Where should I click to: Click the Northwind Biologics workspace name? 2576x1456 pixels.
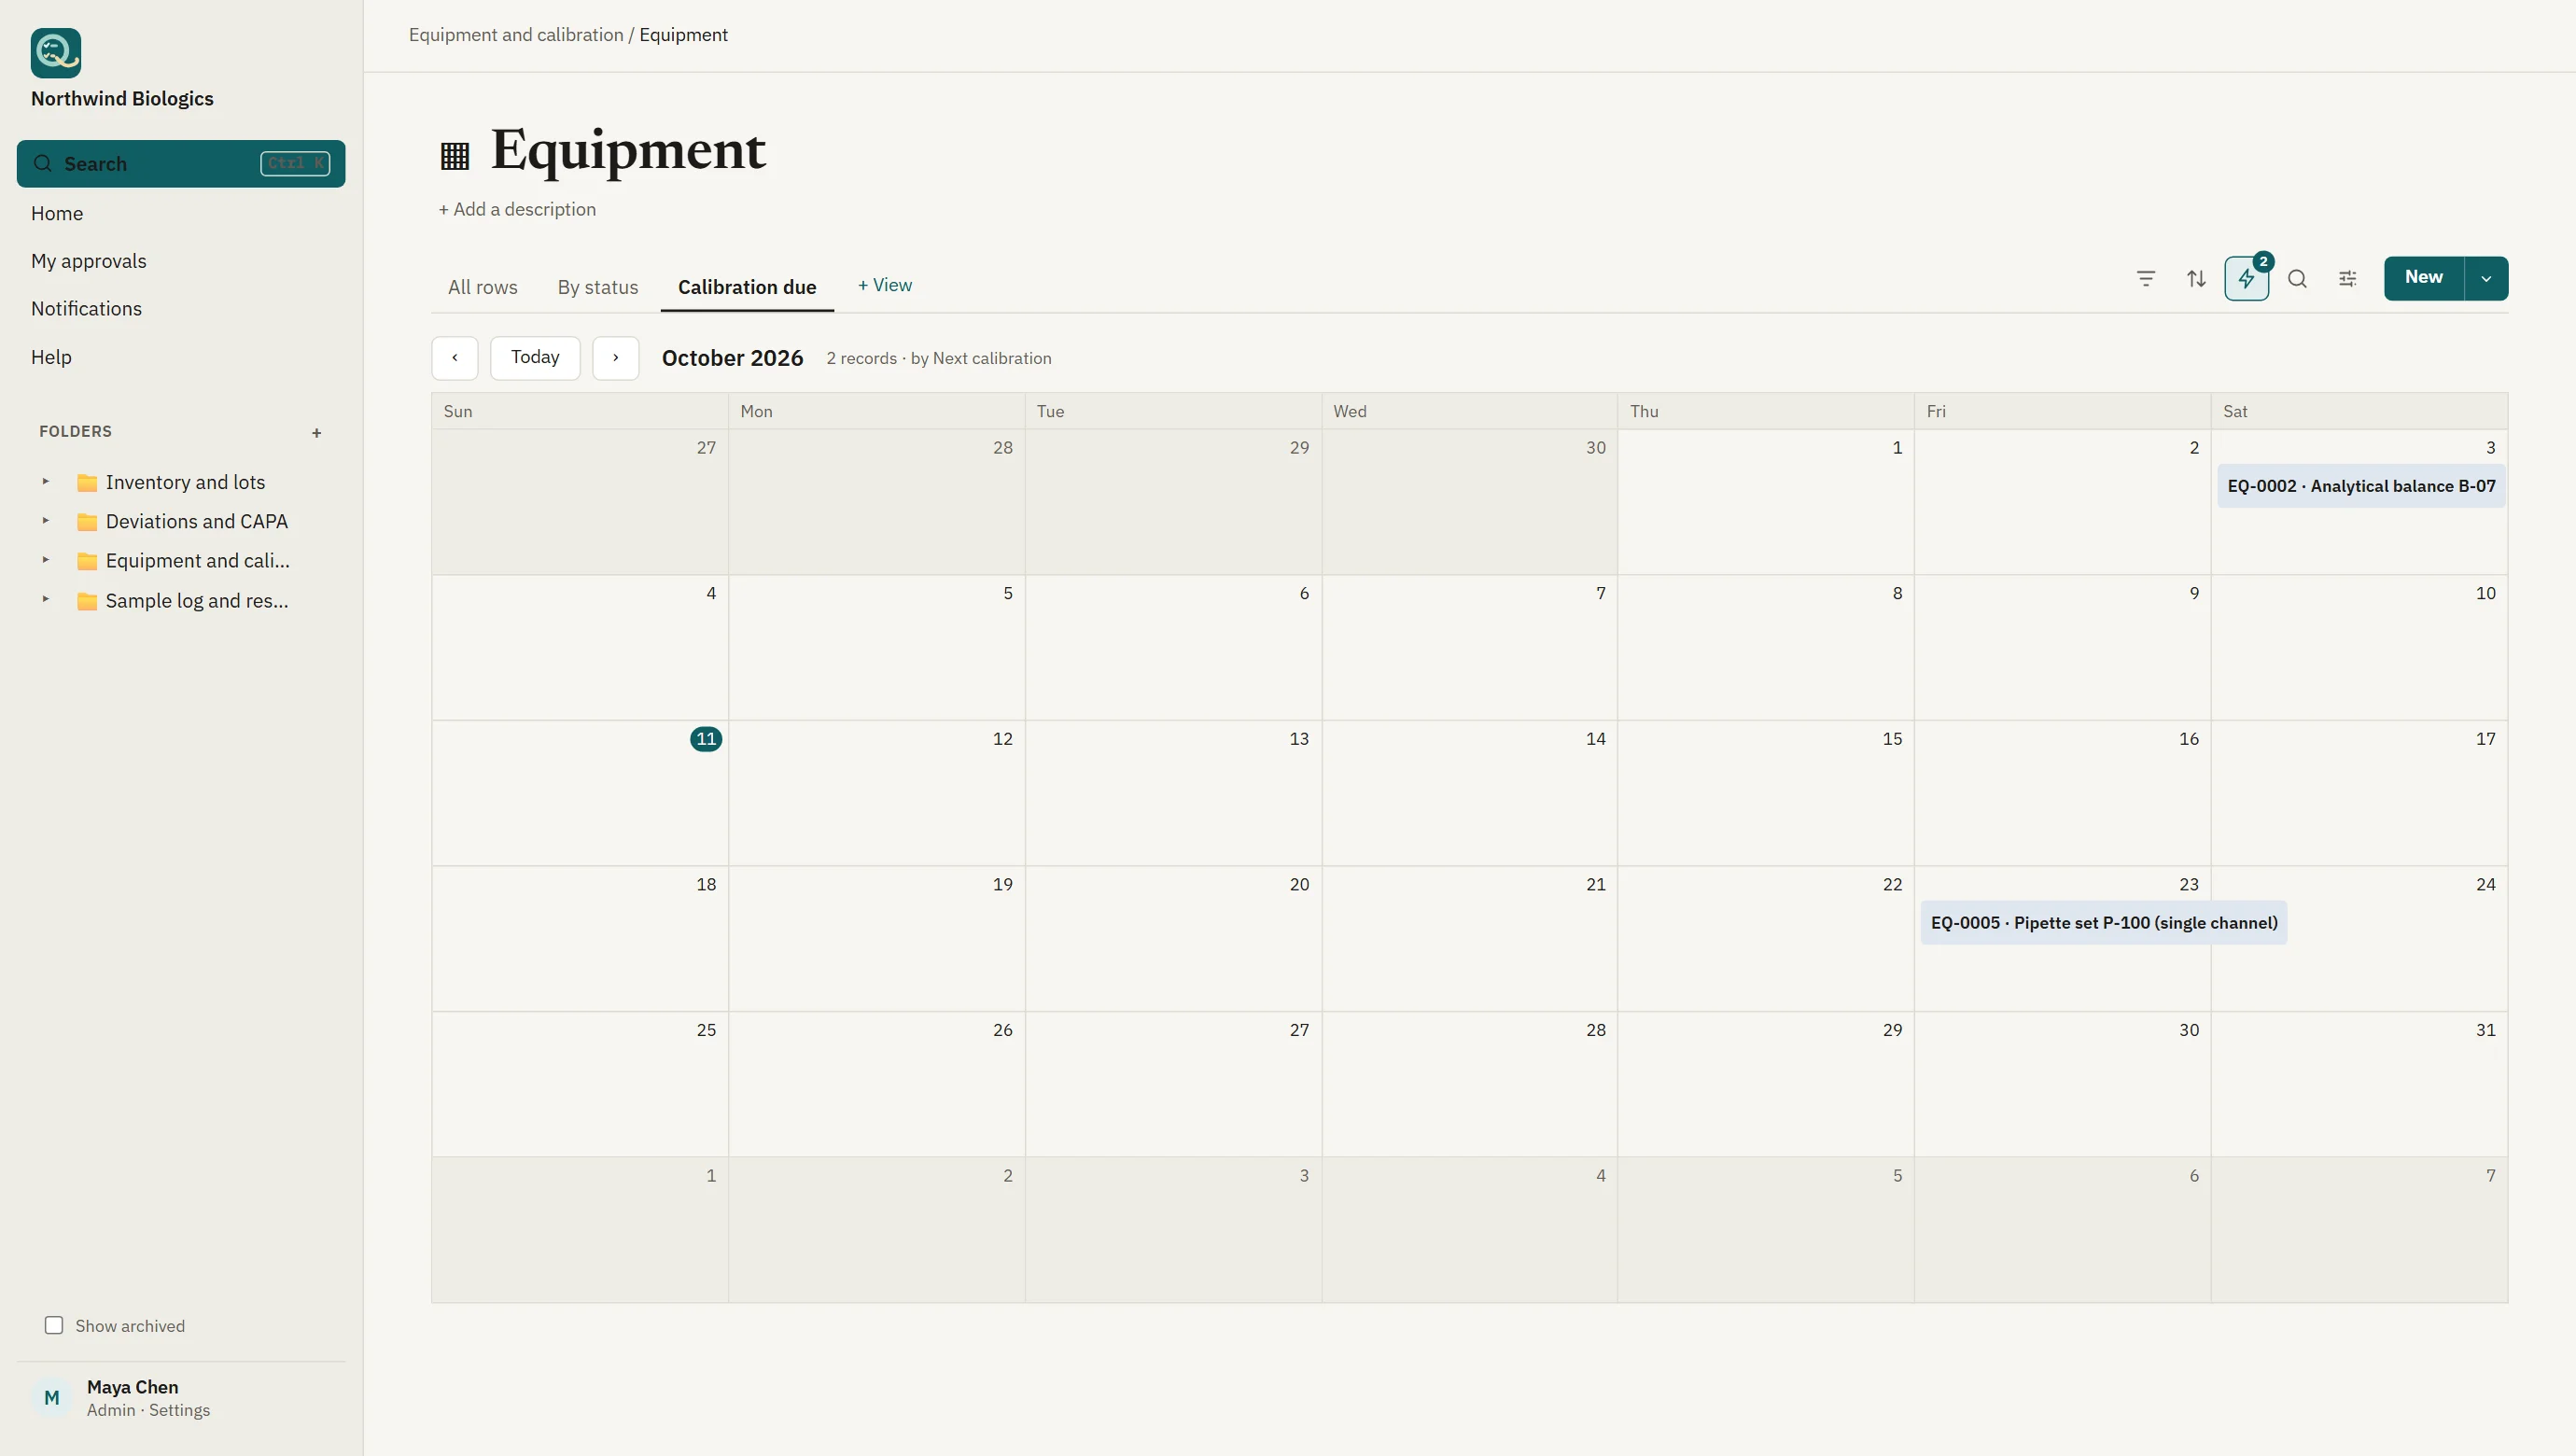click(122, 99)
